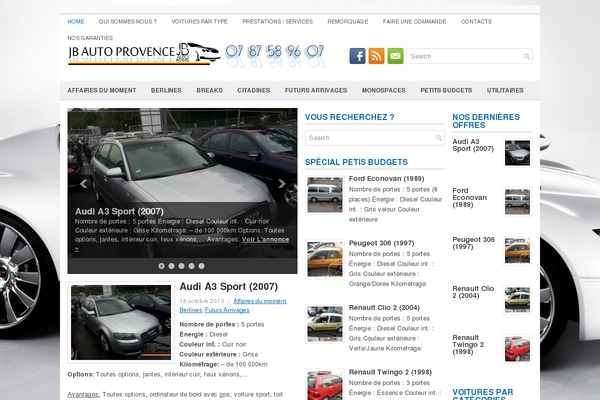Go to Remorquage page

(347, 22)
